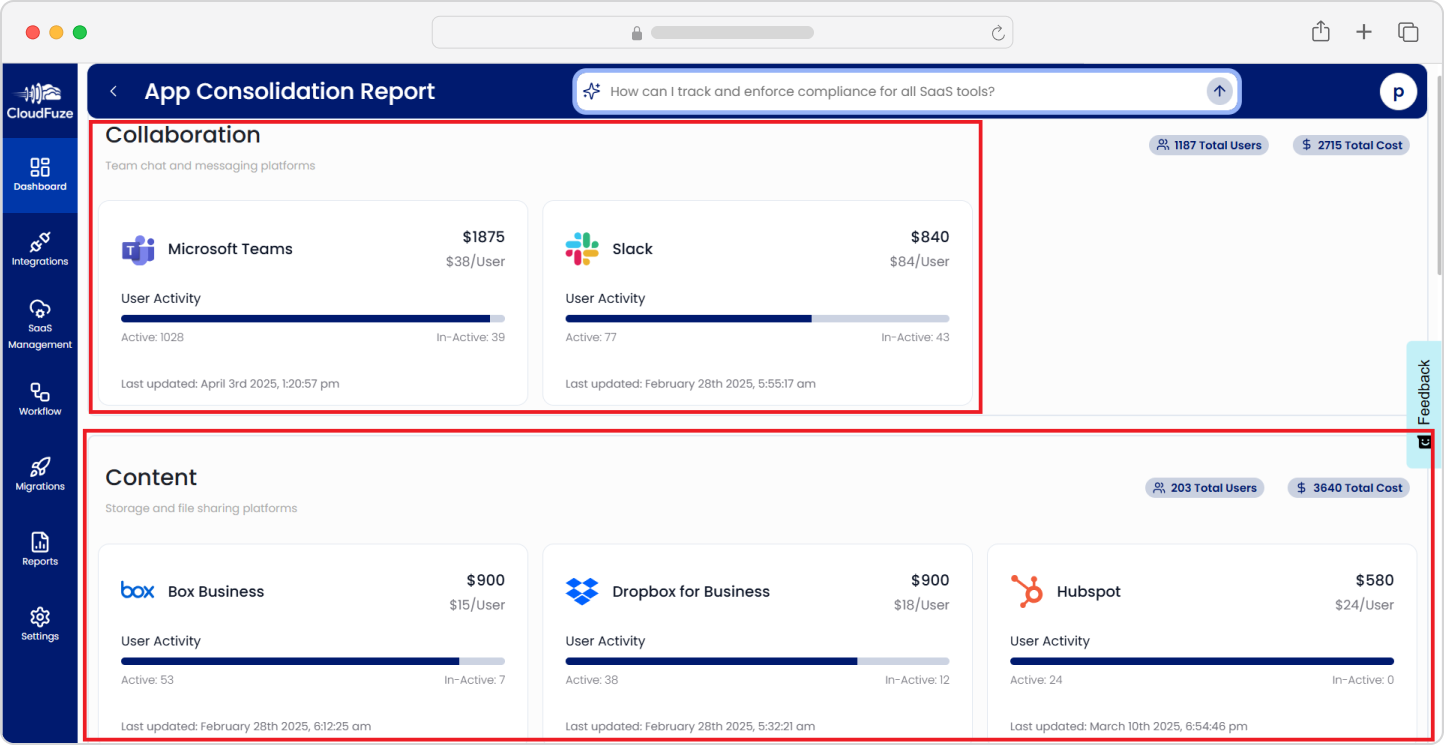The height and width of the screenshot is (745, 1444).
Task: Go back using header arrow
Action: [x=114, y=91]
